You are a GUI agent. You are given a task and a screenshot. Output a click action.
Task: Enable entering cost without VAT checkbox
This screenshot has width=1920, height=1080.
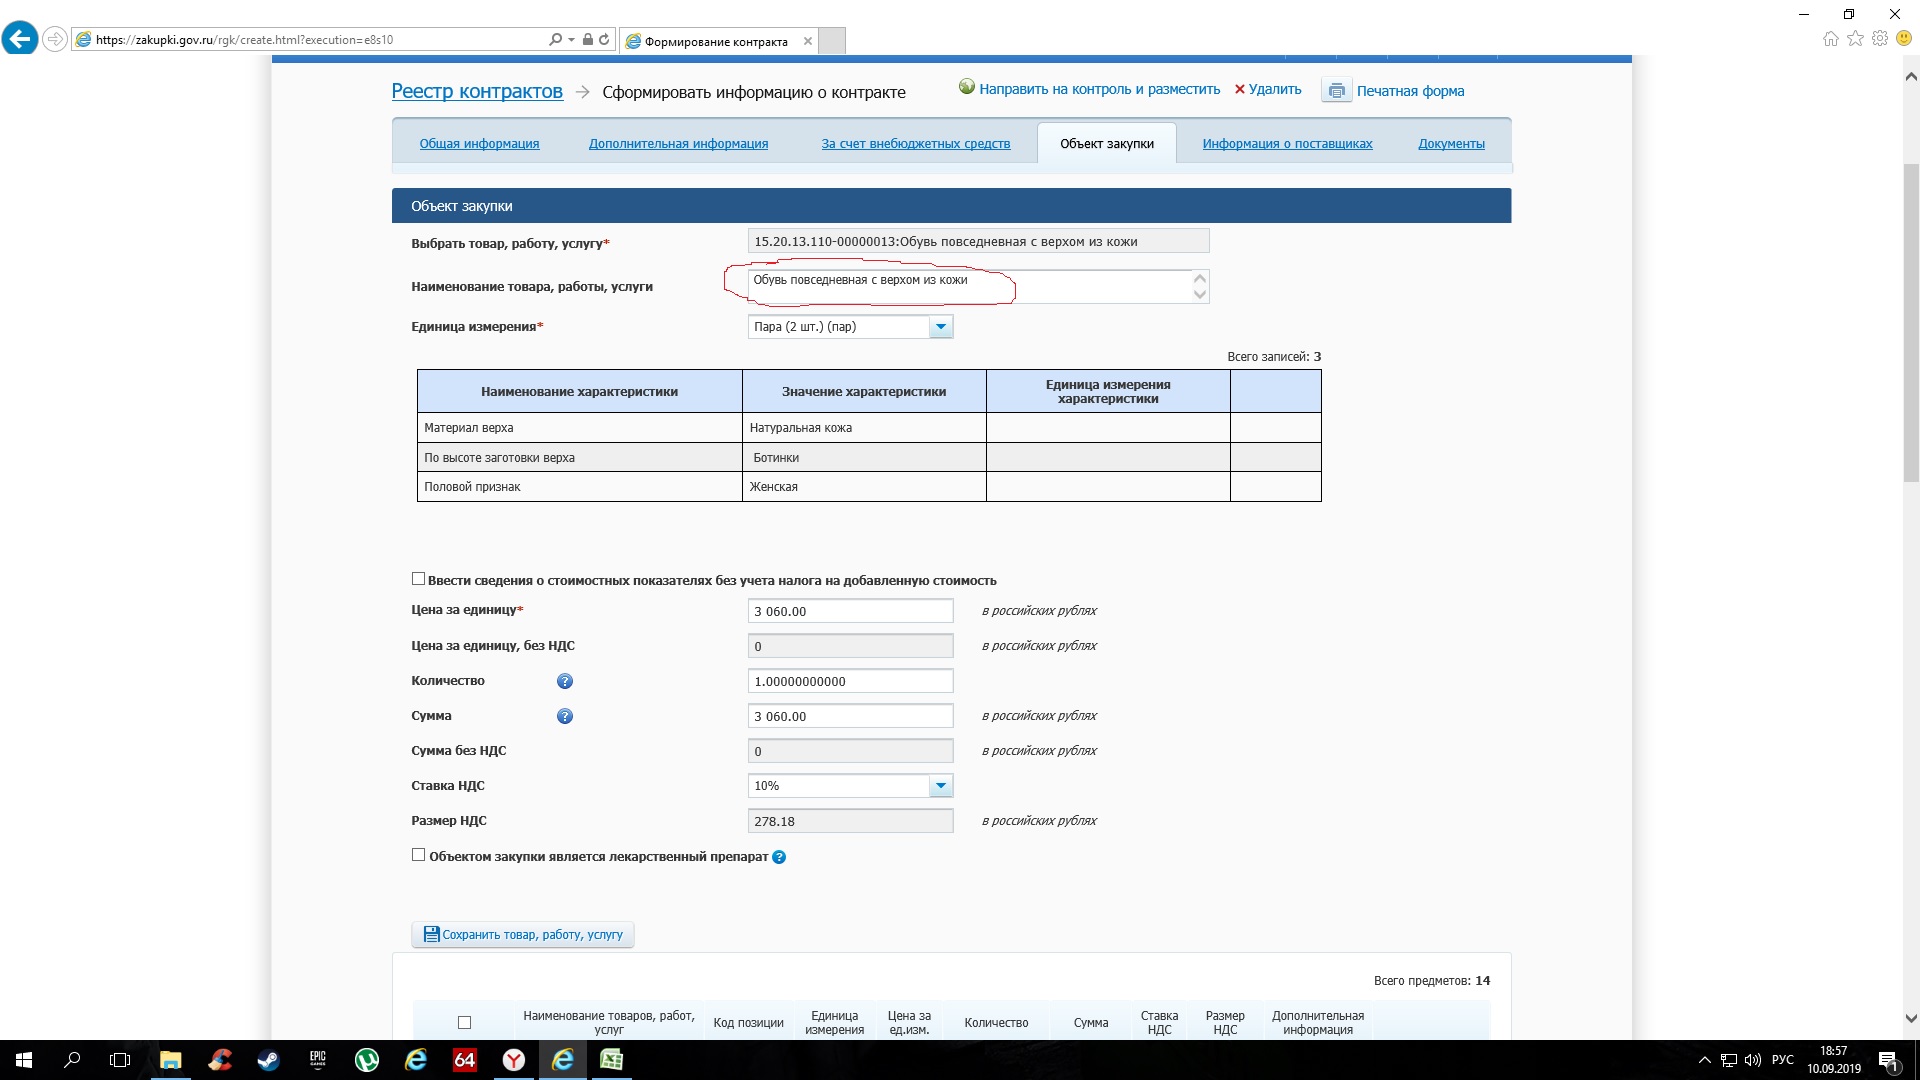tap(418, 579)
